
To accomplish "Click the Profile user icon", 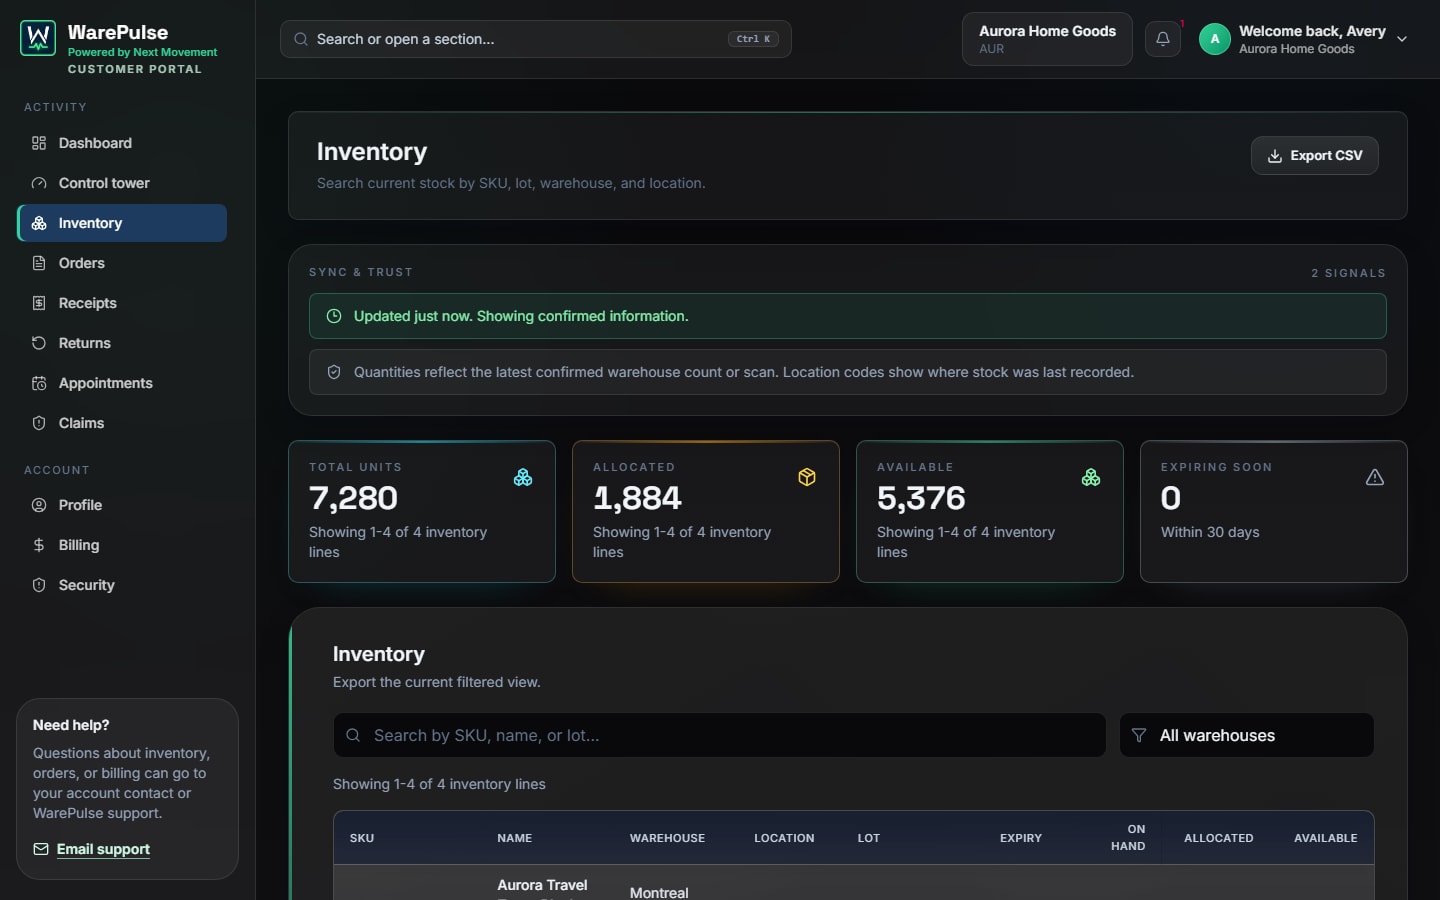I will tap(39, 505).
